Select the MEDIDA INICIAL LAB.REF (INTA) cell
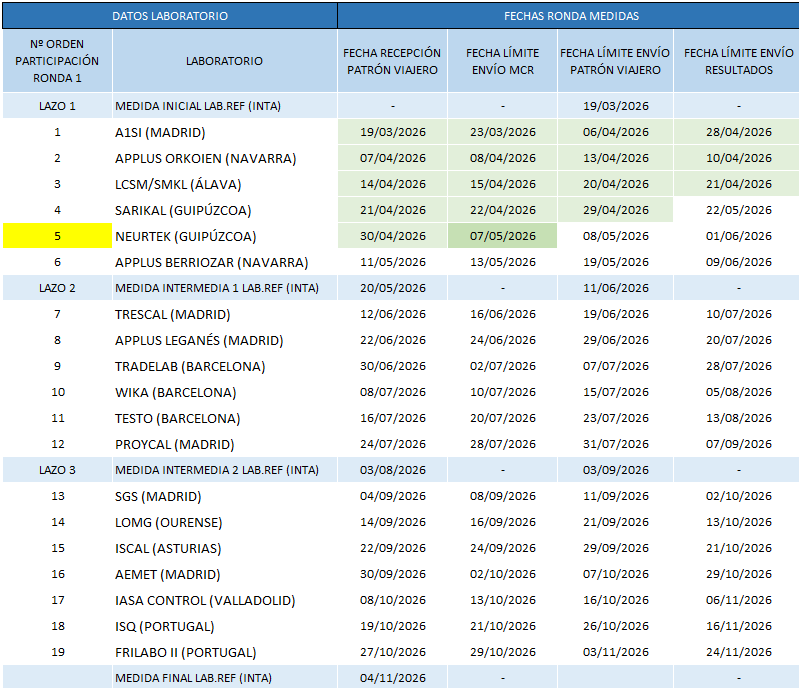 224,106
